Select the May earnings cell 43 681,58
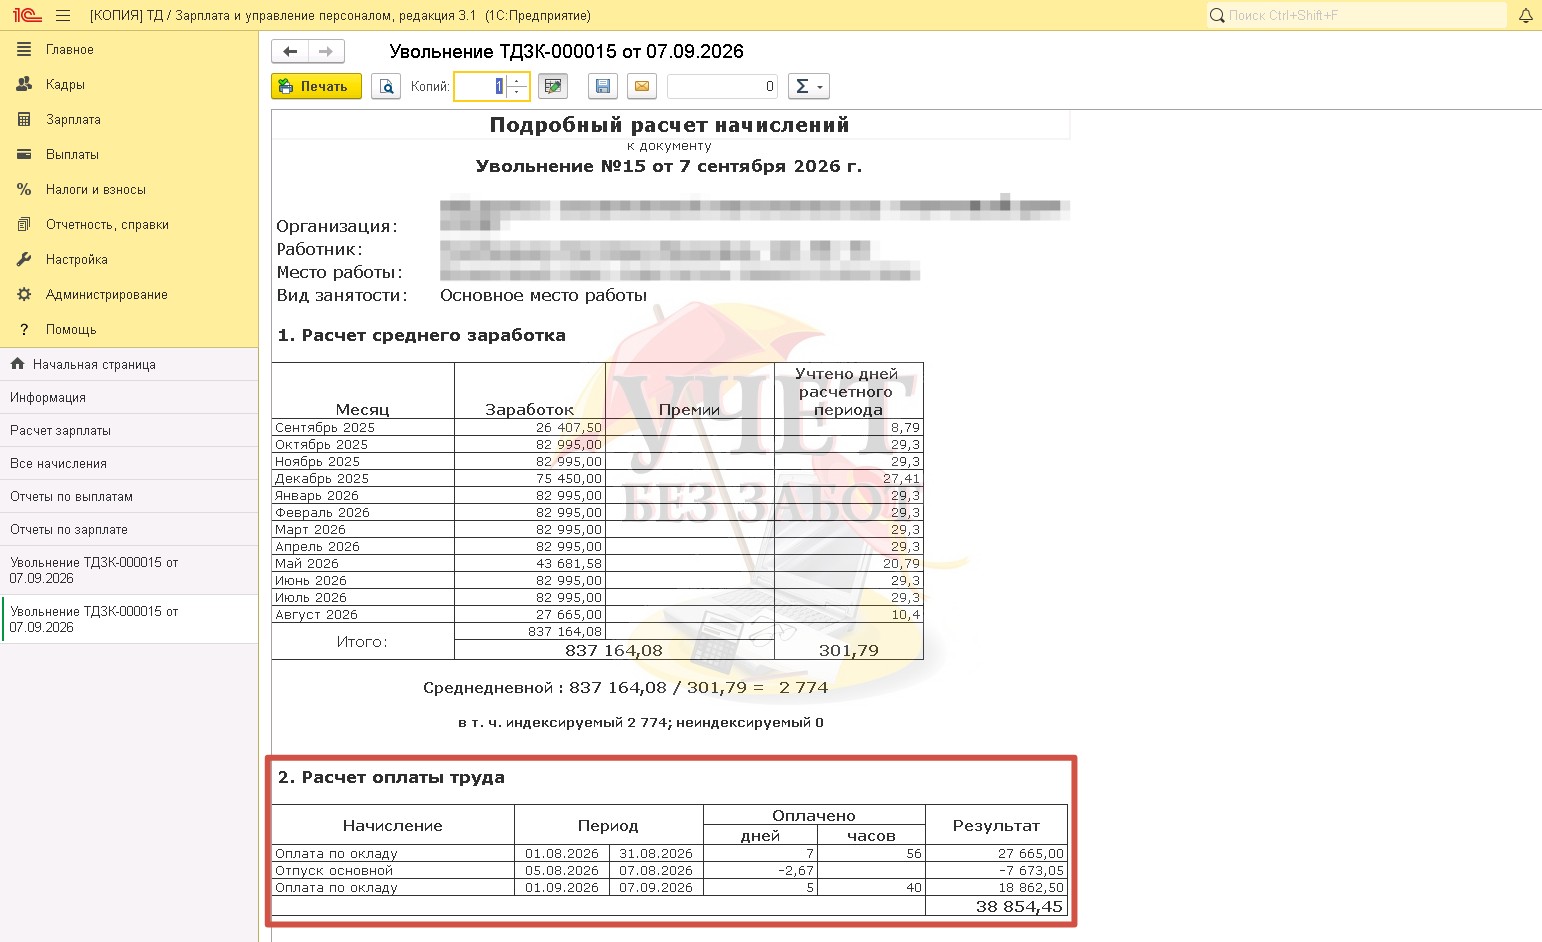1542x942 pixels. coord(530,563)
